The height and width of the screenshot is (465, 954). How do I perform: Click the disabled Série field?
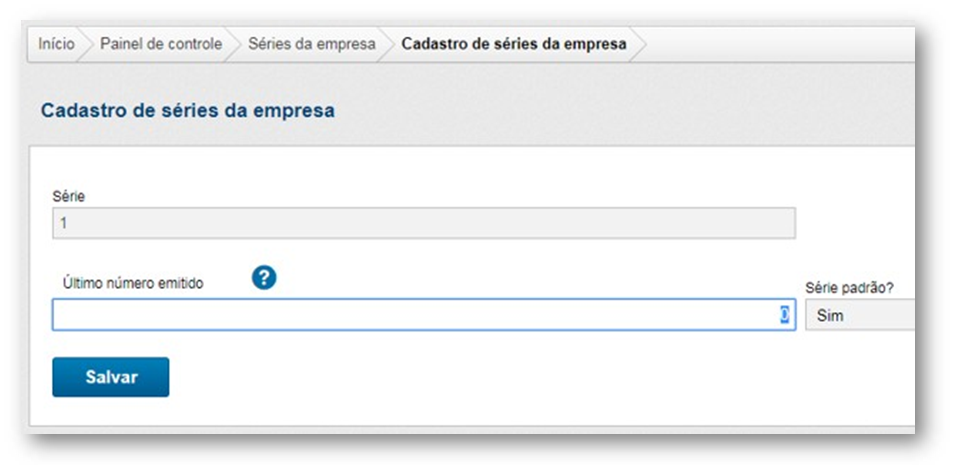[424, 223]
